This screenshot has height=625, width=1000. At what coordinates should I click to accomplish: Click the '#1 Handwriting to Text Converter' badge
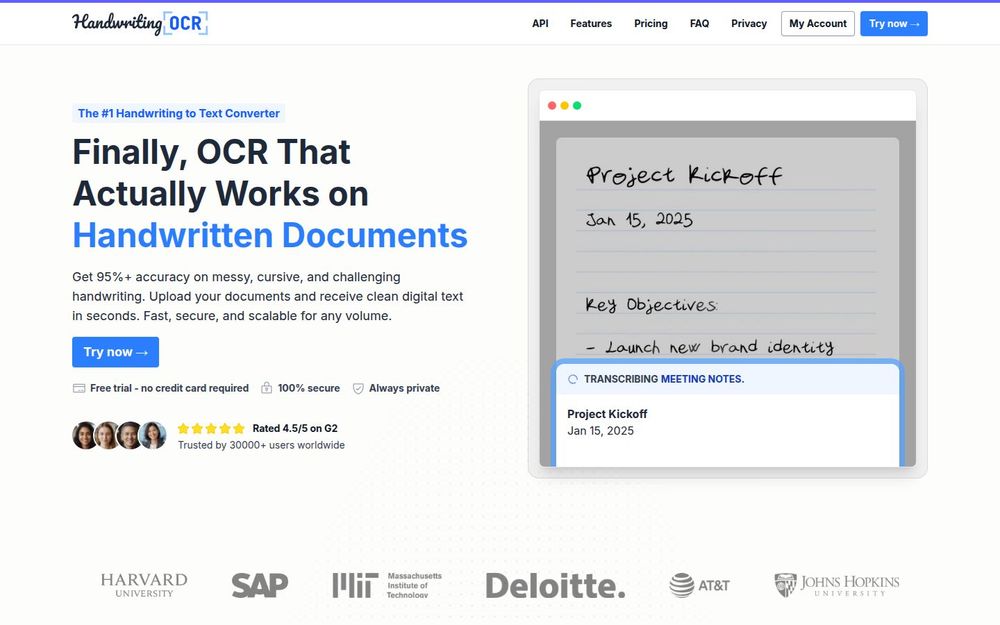click(x=179, y=114)
